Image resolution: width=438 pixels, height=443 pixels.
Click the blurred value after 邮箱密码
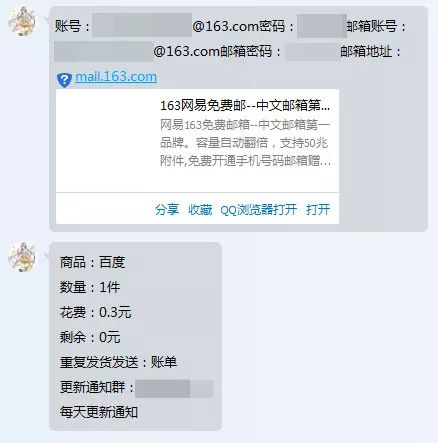pos(312,52)
